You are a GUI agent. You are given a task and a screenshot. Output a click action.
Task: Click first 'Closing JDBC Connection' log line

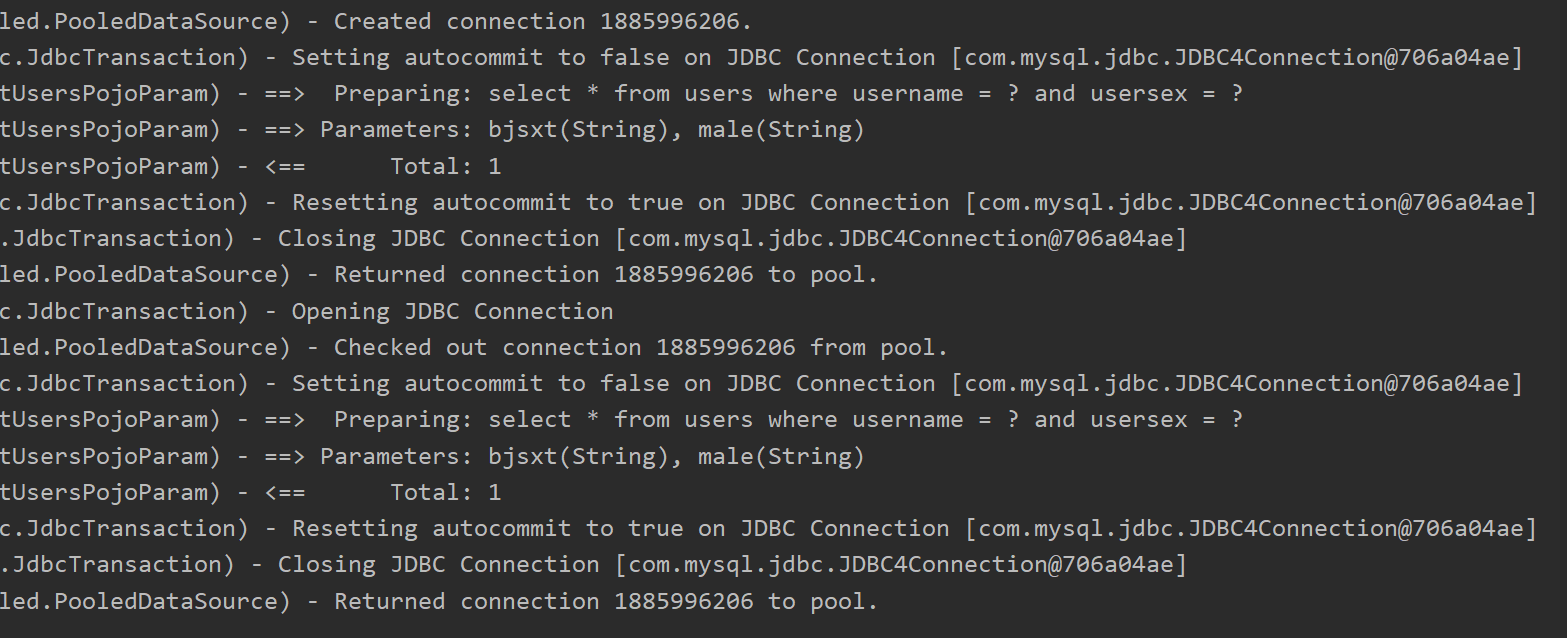click(x=593, y=238)
